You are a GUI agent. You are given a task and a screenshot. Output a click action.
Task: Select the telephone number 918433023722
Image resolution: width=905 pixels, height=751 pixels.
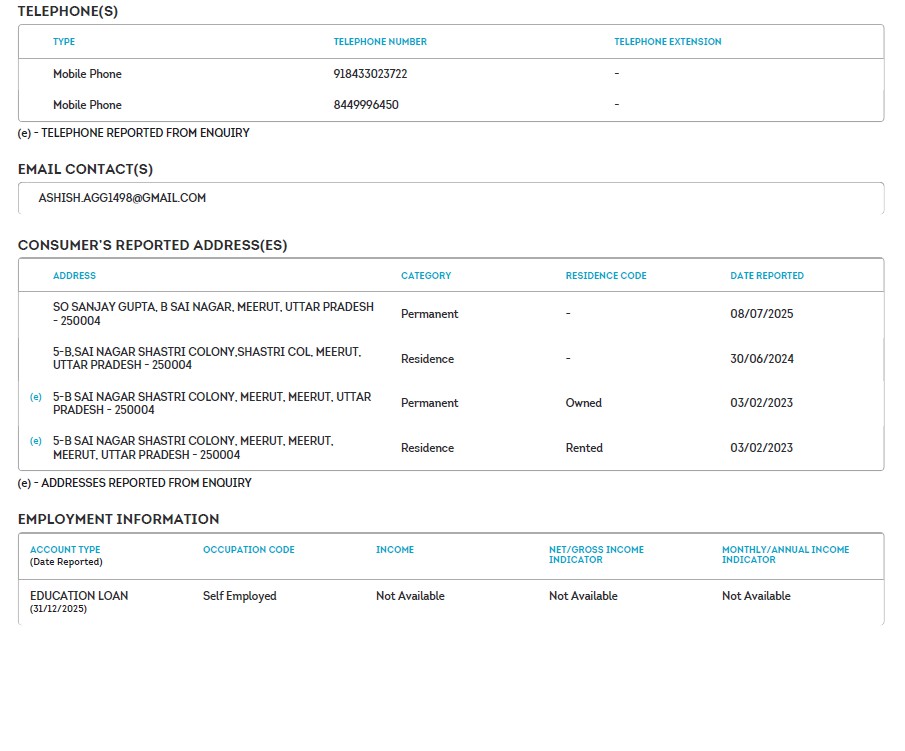pos(370,74)
